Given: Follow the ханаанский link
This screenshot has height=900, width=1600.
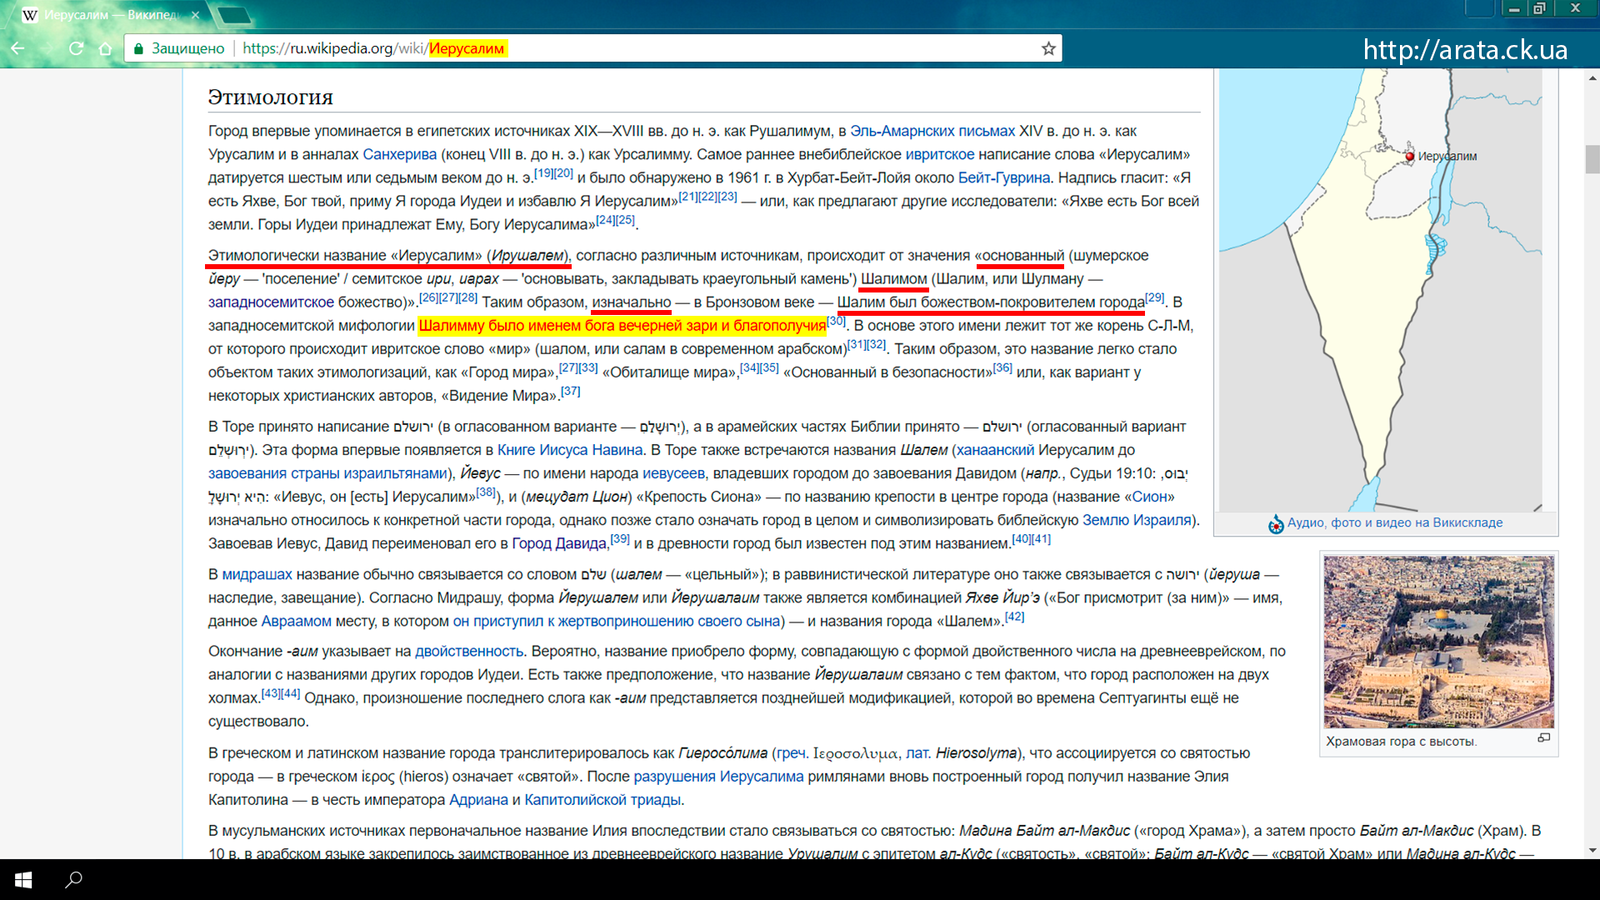Looking at the screenshot, I should point(995,450).
